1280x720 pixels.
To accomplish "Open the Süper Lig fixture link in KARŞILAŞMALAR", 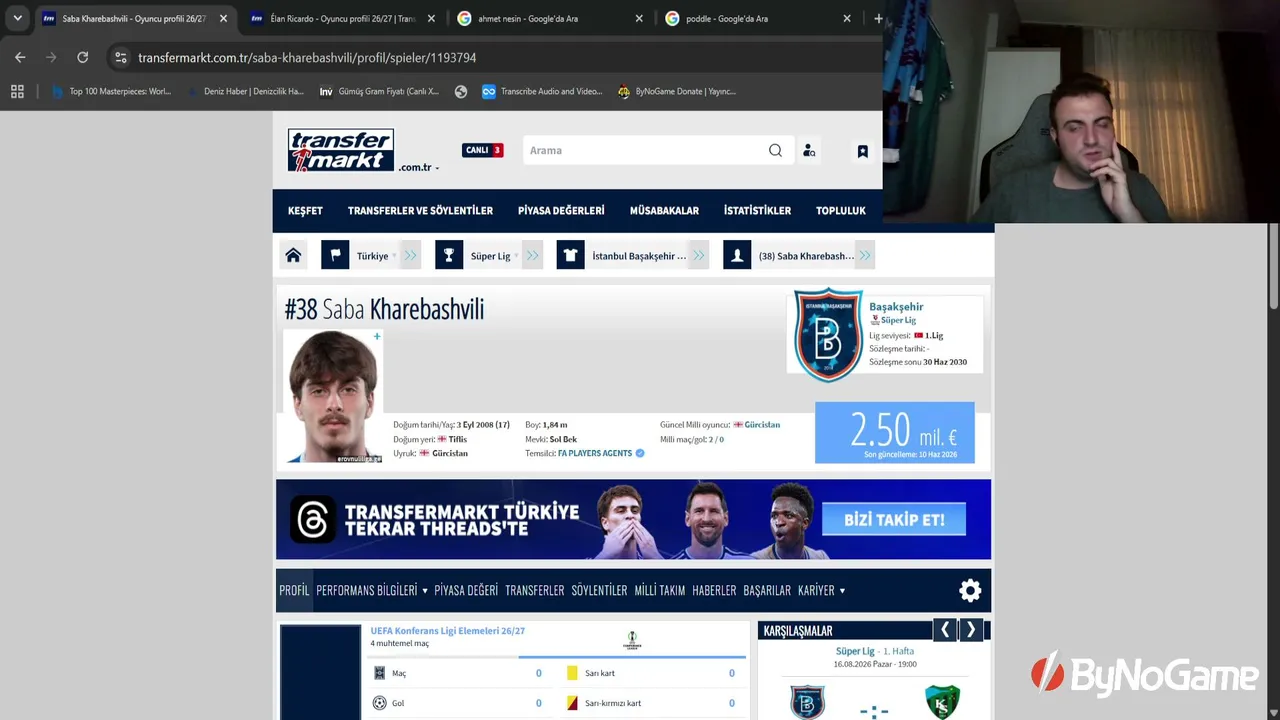I will (855, 651).
